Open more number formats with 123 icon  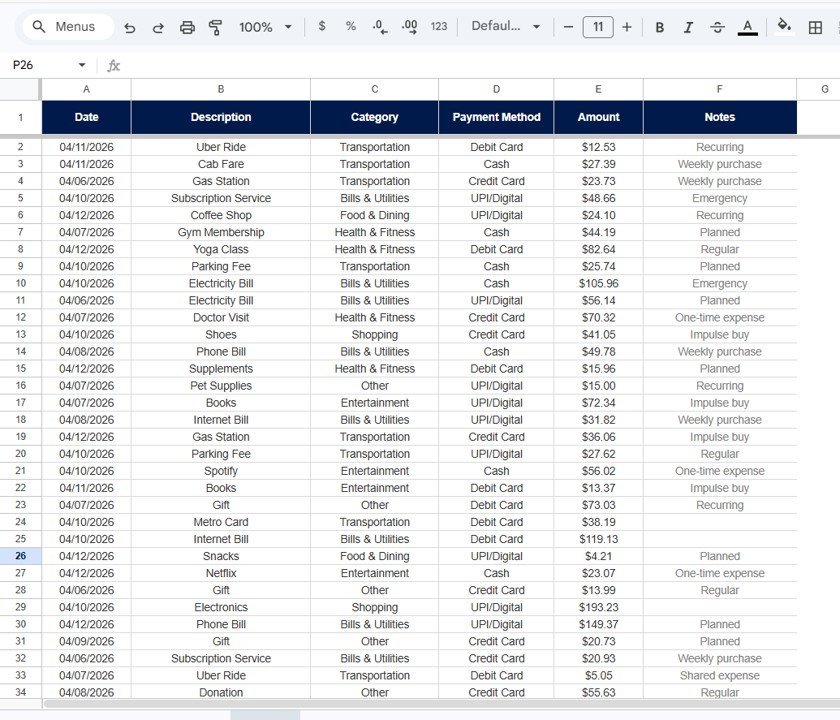coord(438,27)
